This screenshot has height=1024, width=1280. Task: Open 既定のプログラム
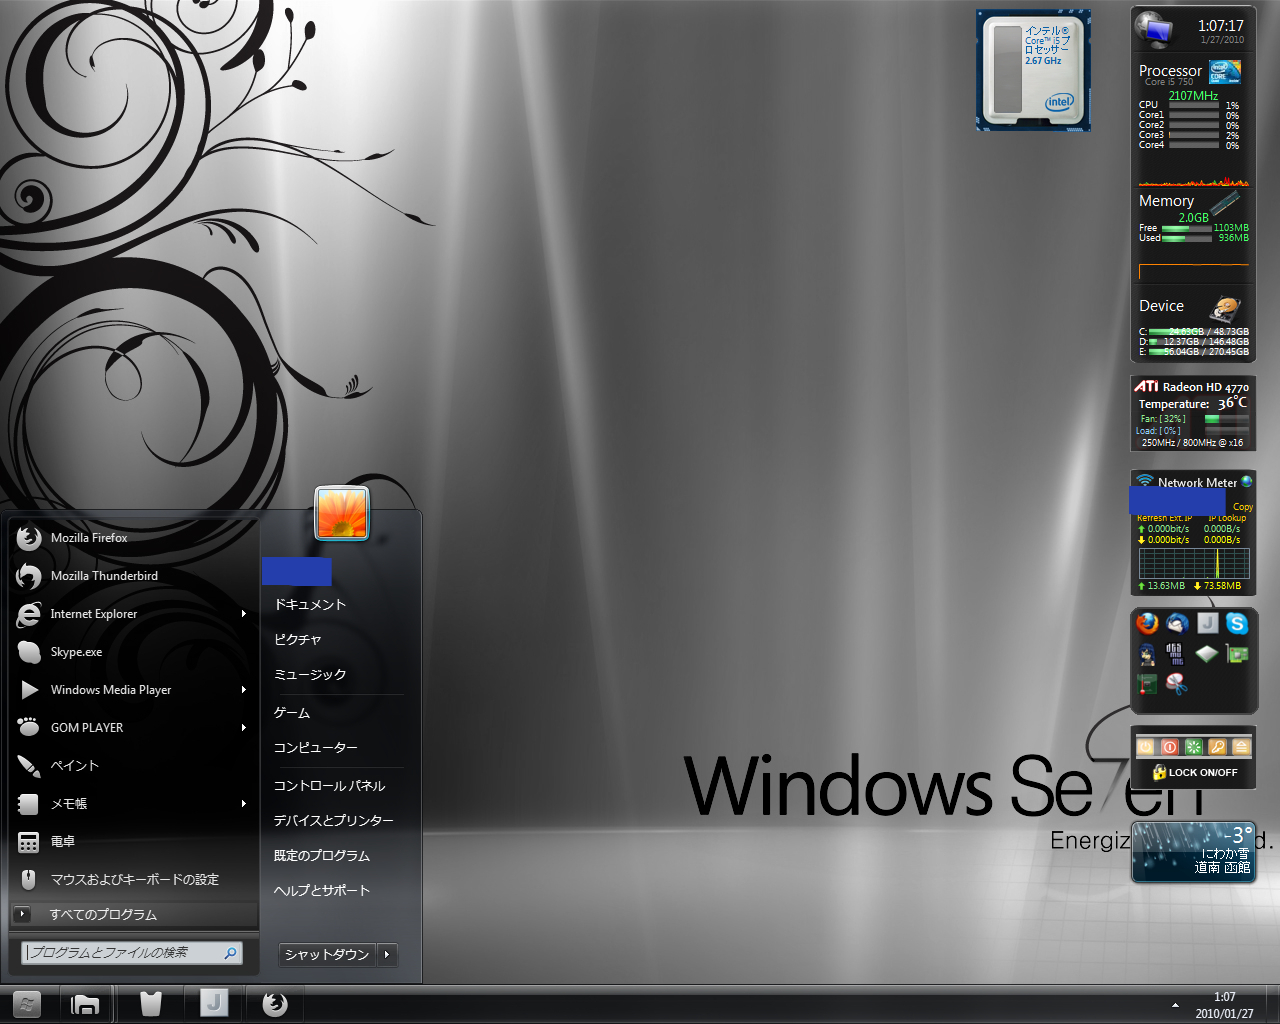[322, 856]
